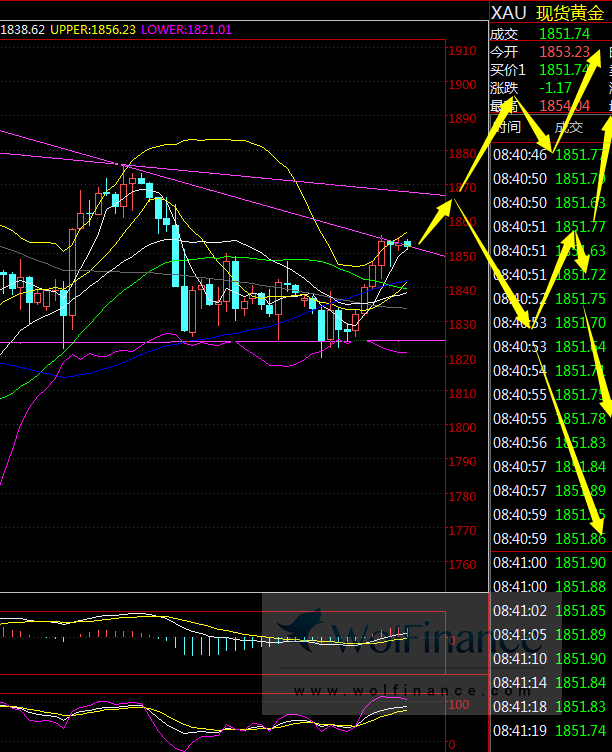Select the 08:40:46 tick row

(x=548, y=154)
